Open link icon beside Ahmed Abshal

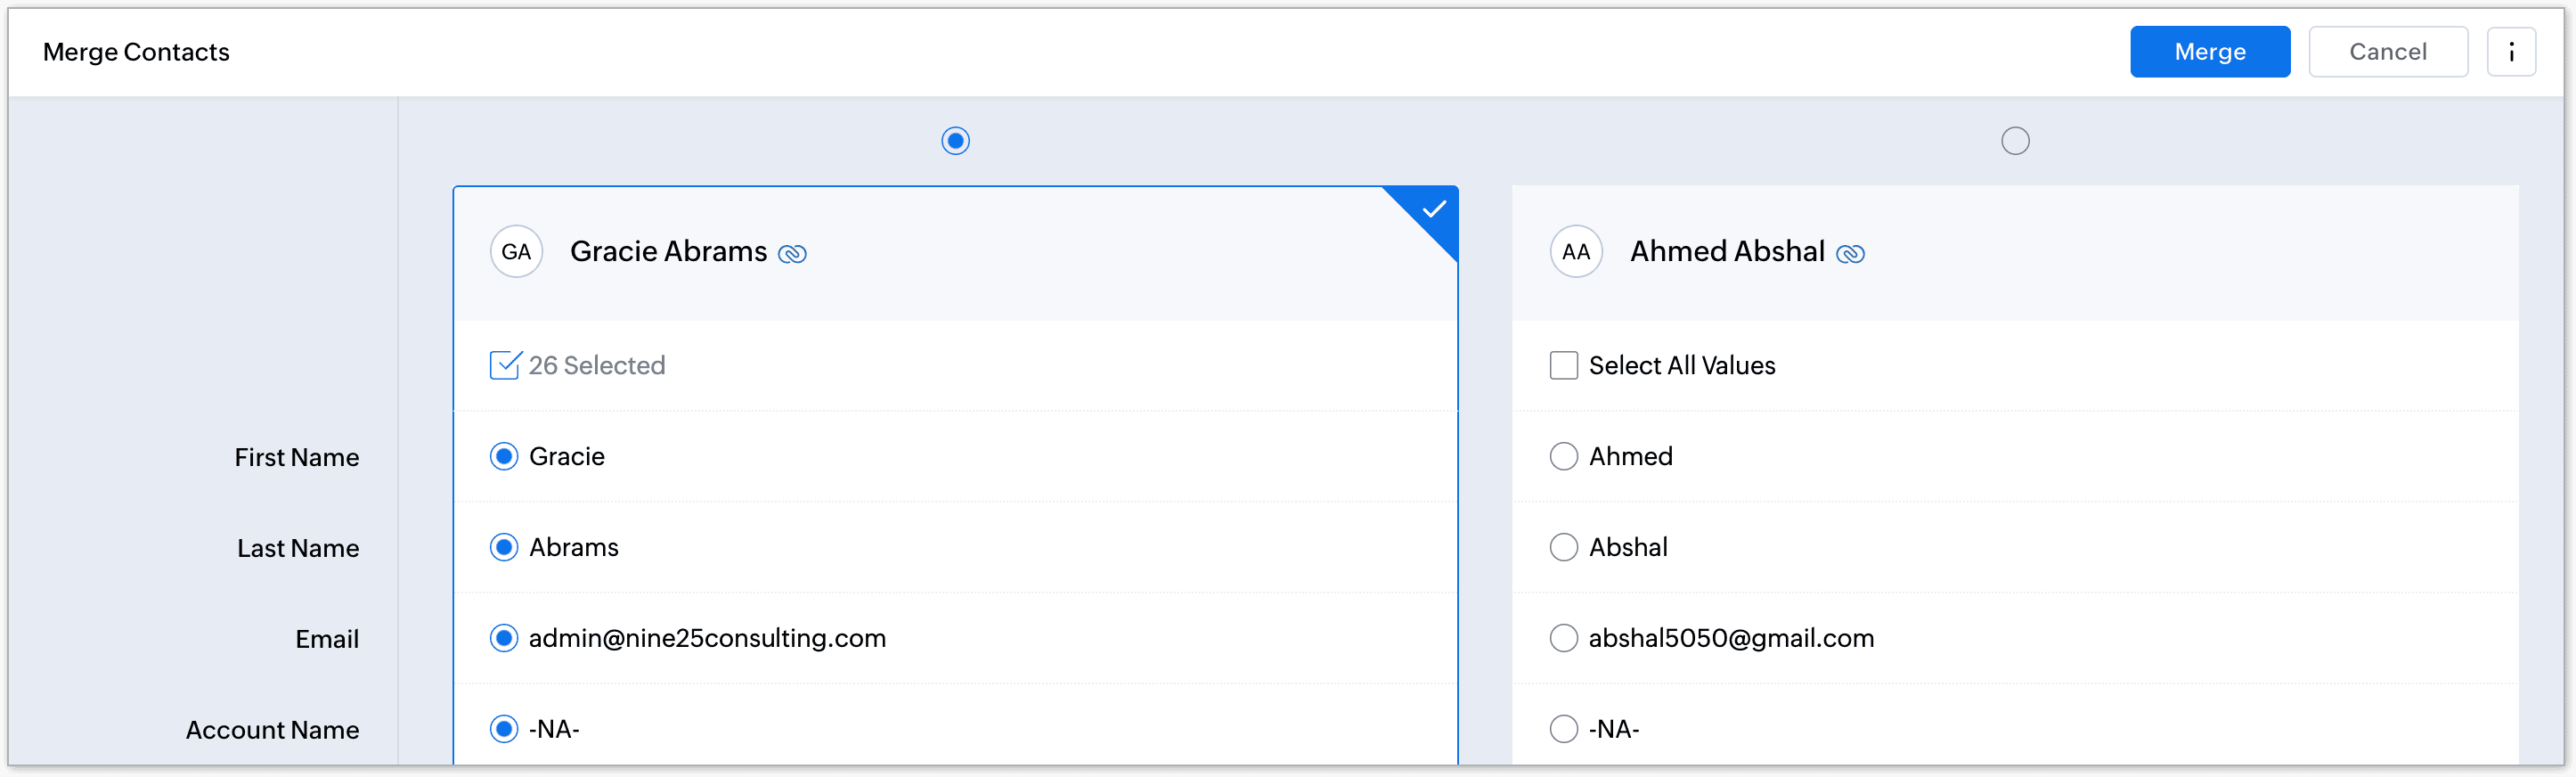pyautogui.click(x=1850, y=254)
